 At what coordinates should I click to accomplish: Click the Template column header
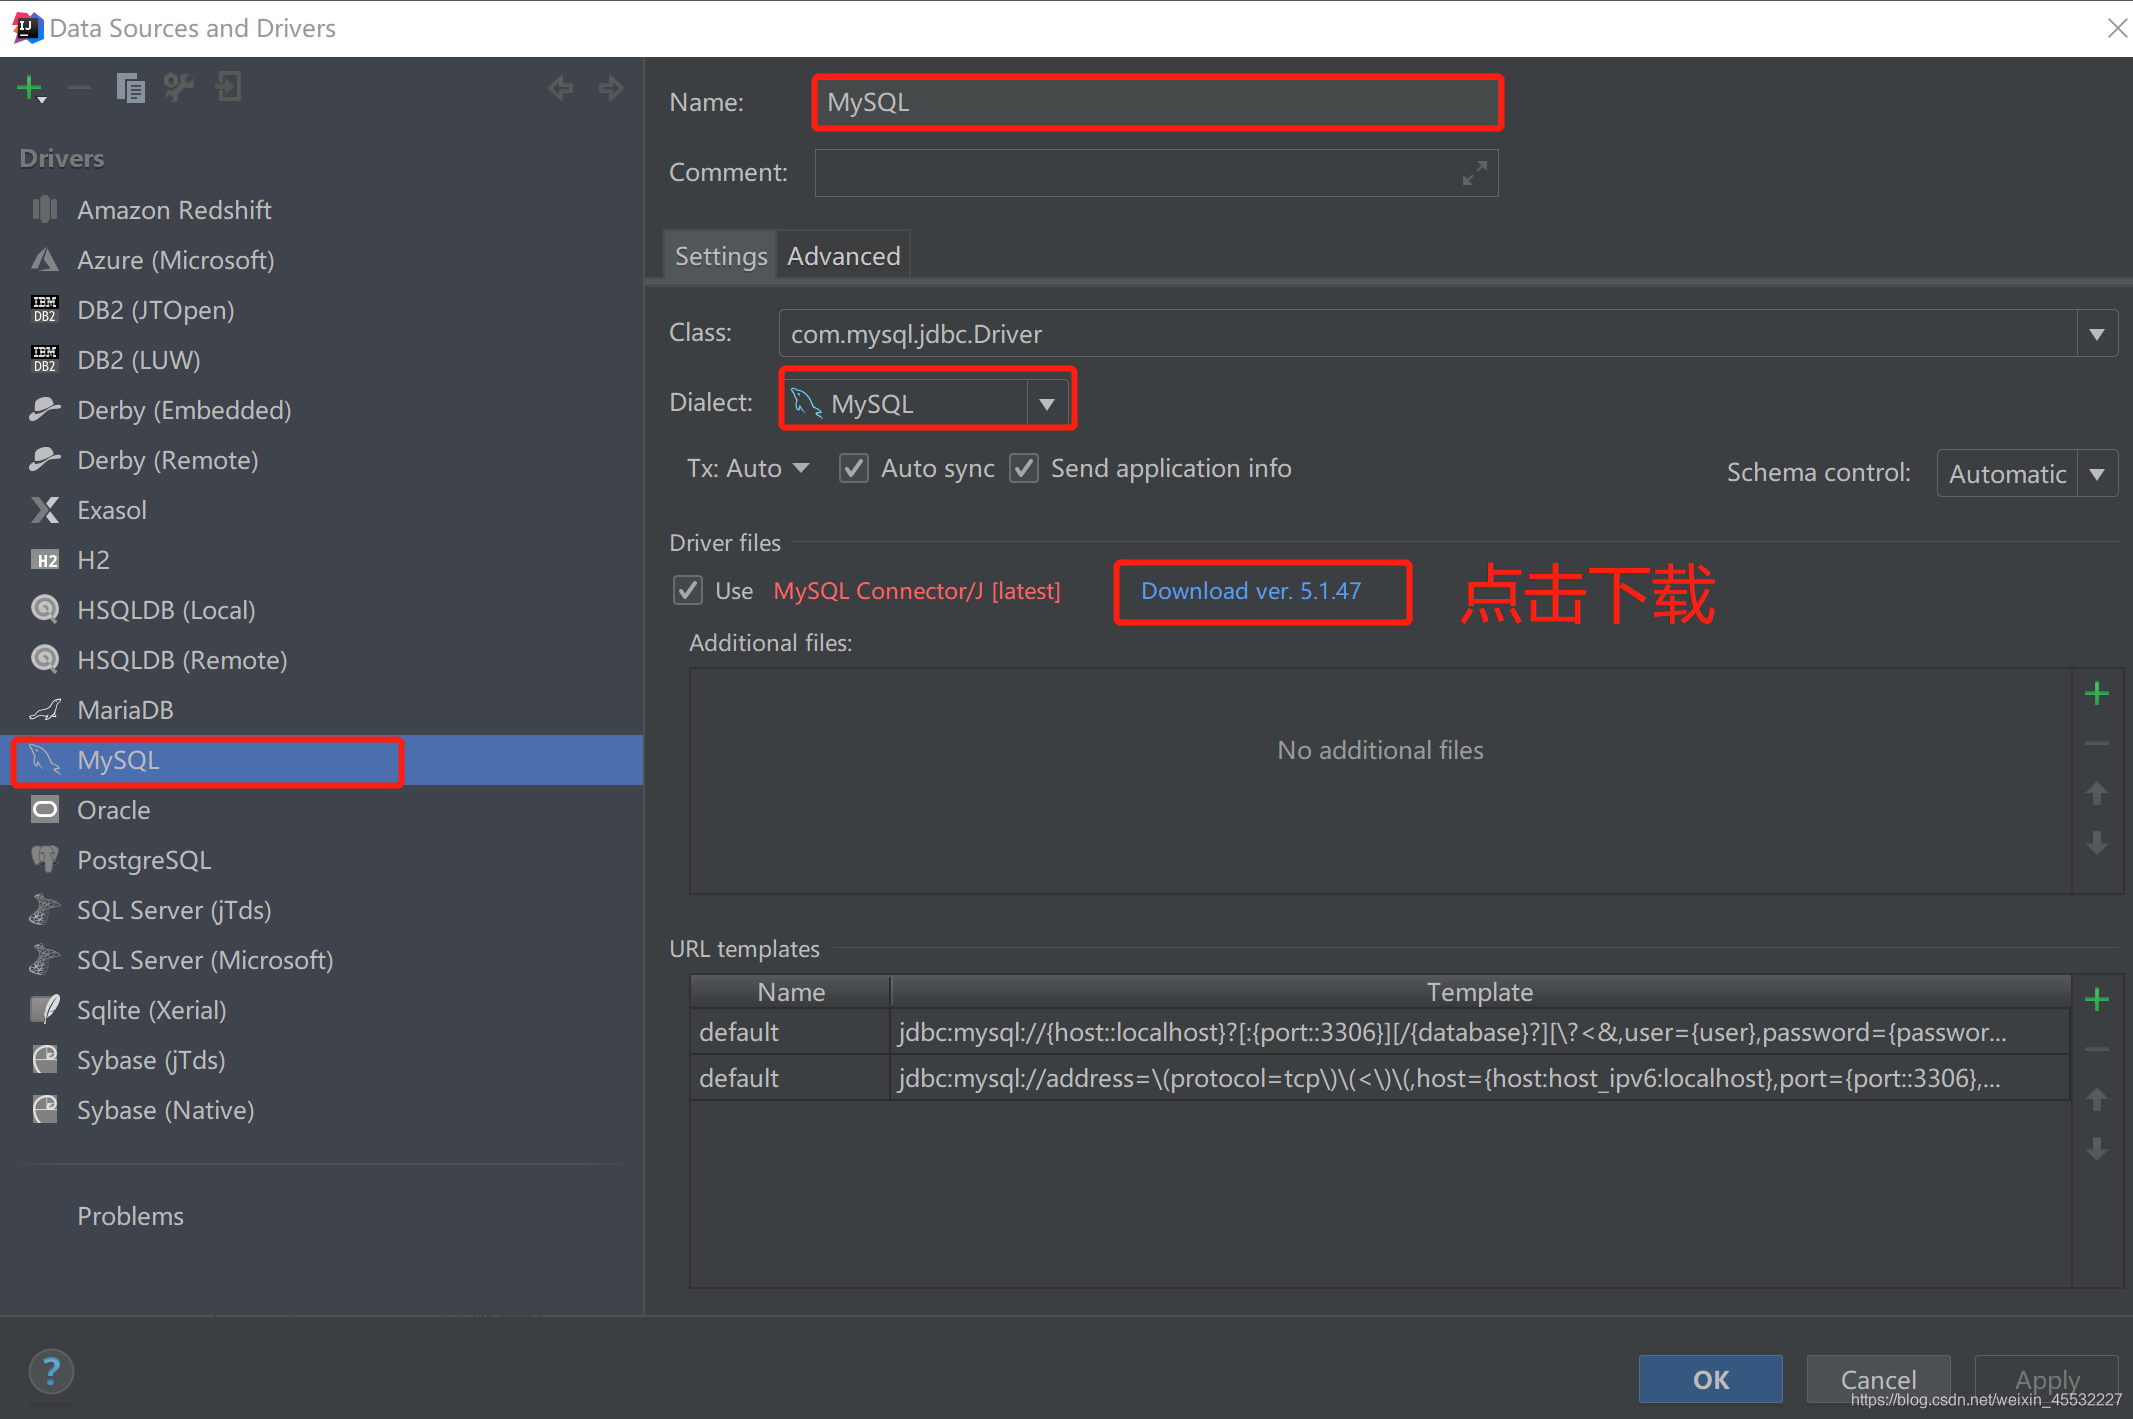[1480, 992]
